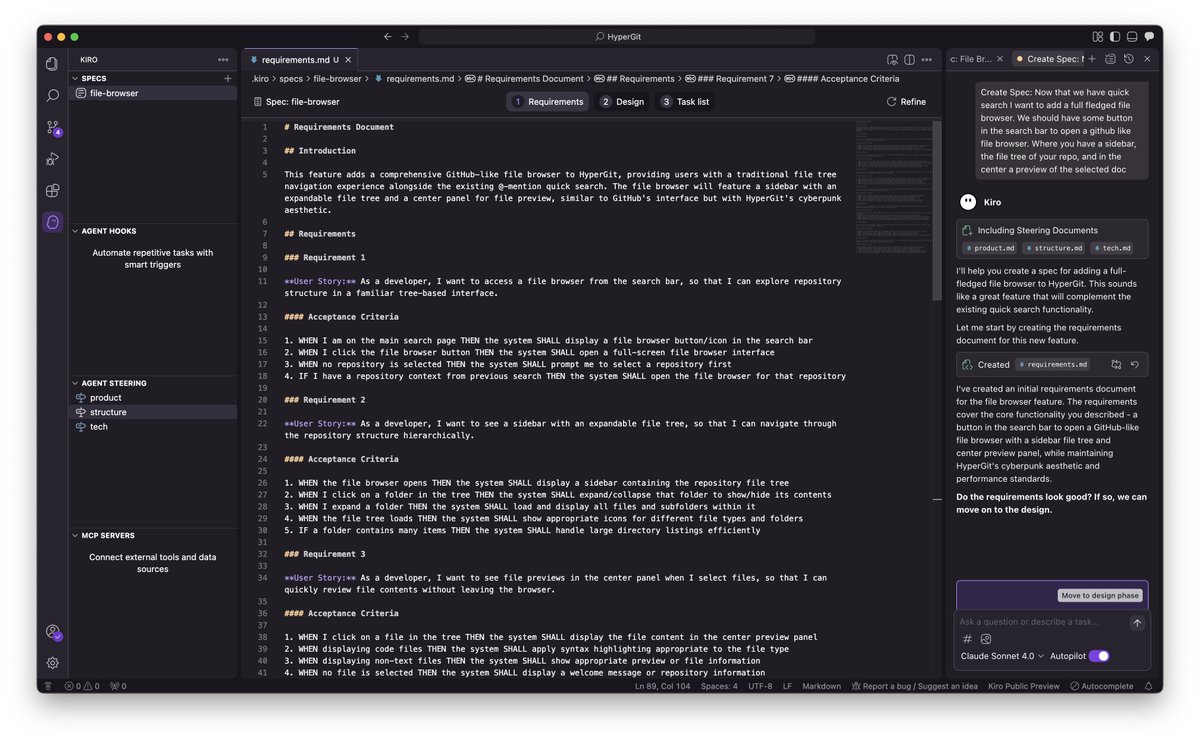This screenshot has width=1200, height=742.
Task: Toggle the bottom panel from title bar
Action: coord(1132,36)
